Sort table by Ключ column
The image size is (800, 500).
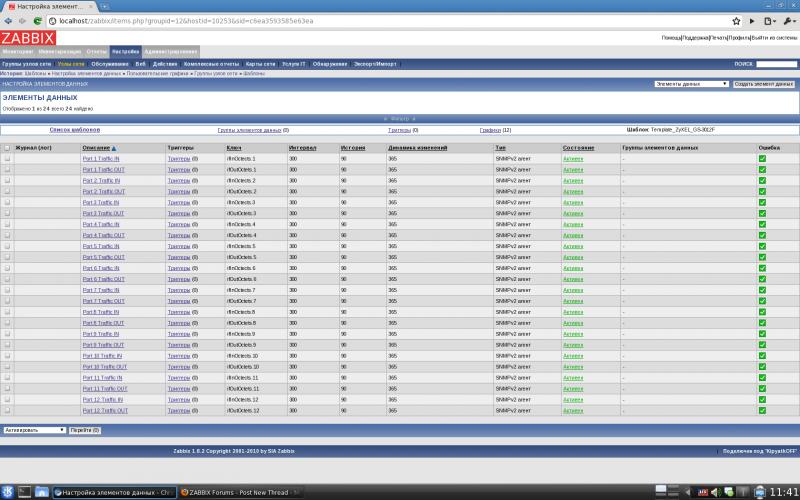pyautogui.click(x=234, y=148)
